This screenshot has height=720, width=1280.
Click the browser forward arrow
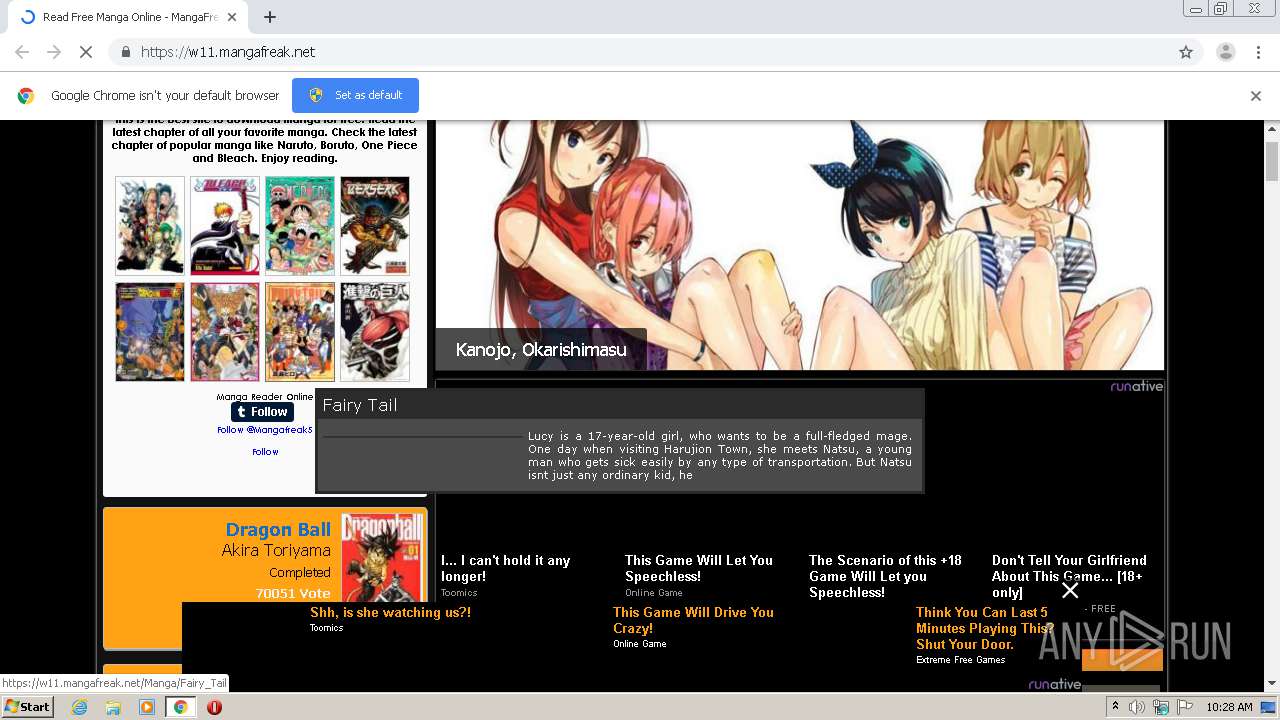[x=54, y=52]
